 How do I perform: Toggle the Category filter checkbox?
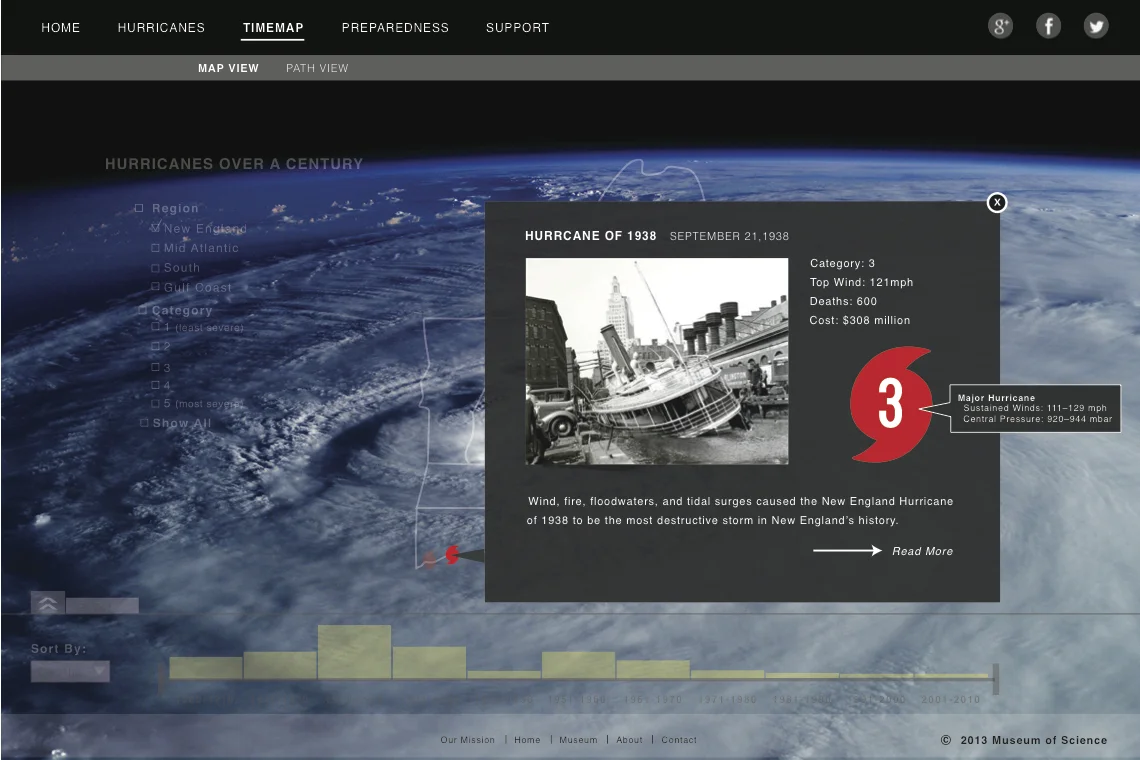pyautogui.click(x=142, y=310)
